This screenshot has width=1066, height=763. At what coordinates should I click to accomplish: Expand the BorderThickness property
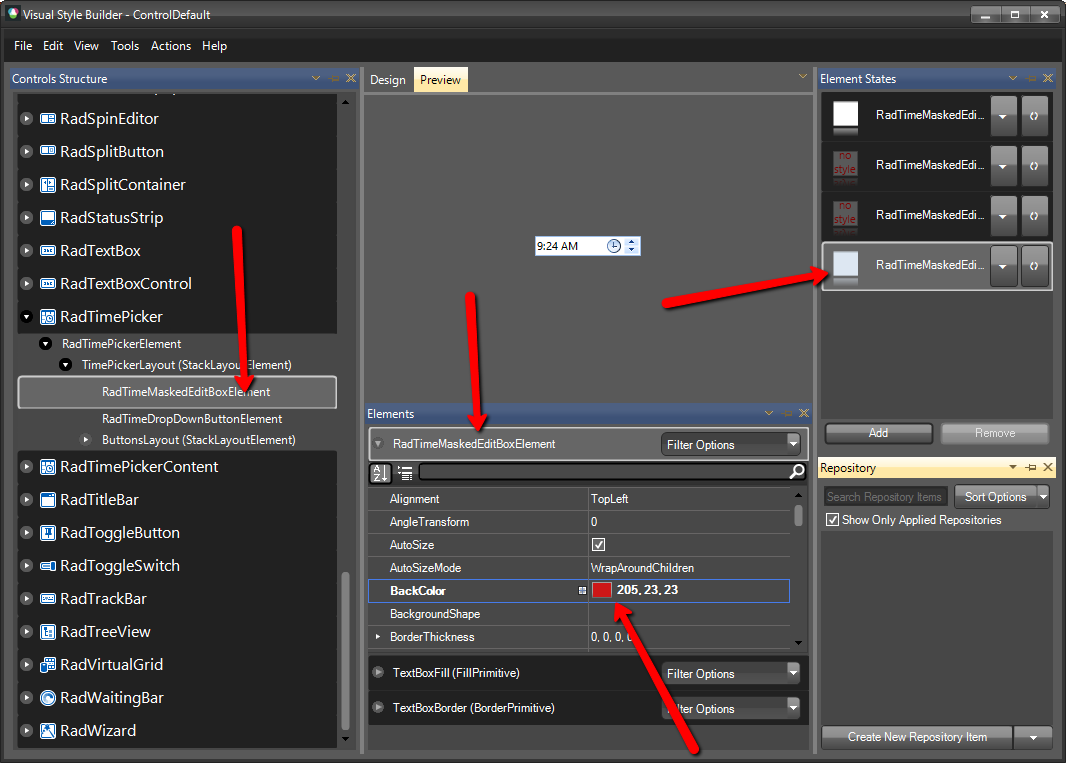point(378,637)
